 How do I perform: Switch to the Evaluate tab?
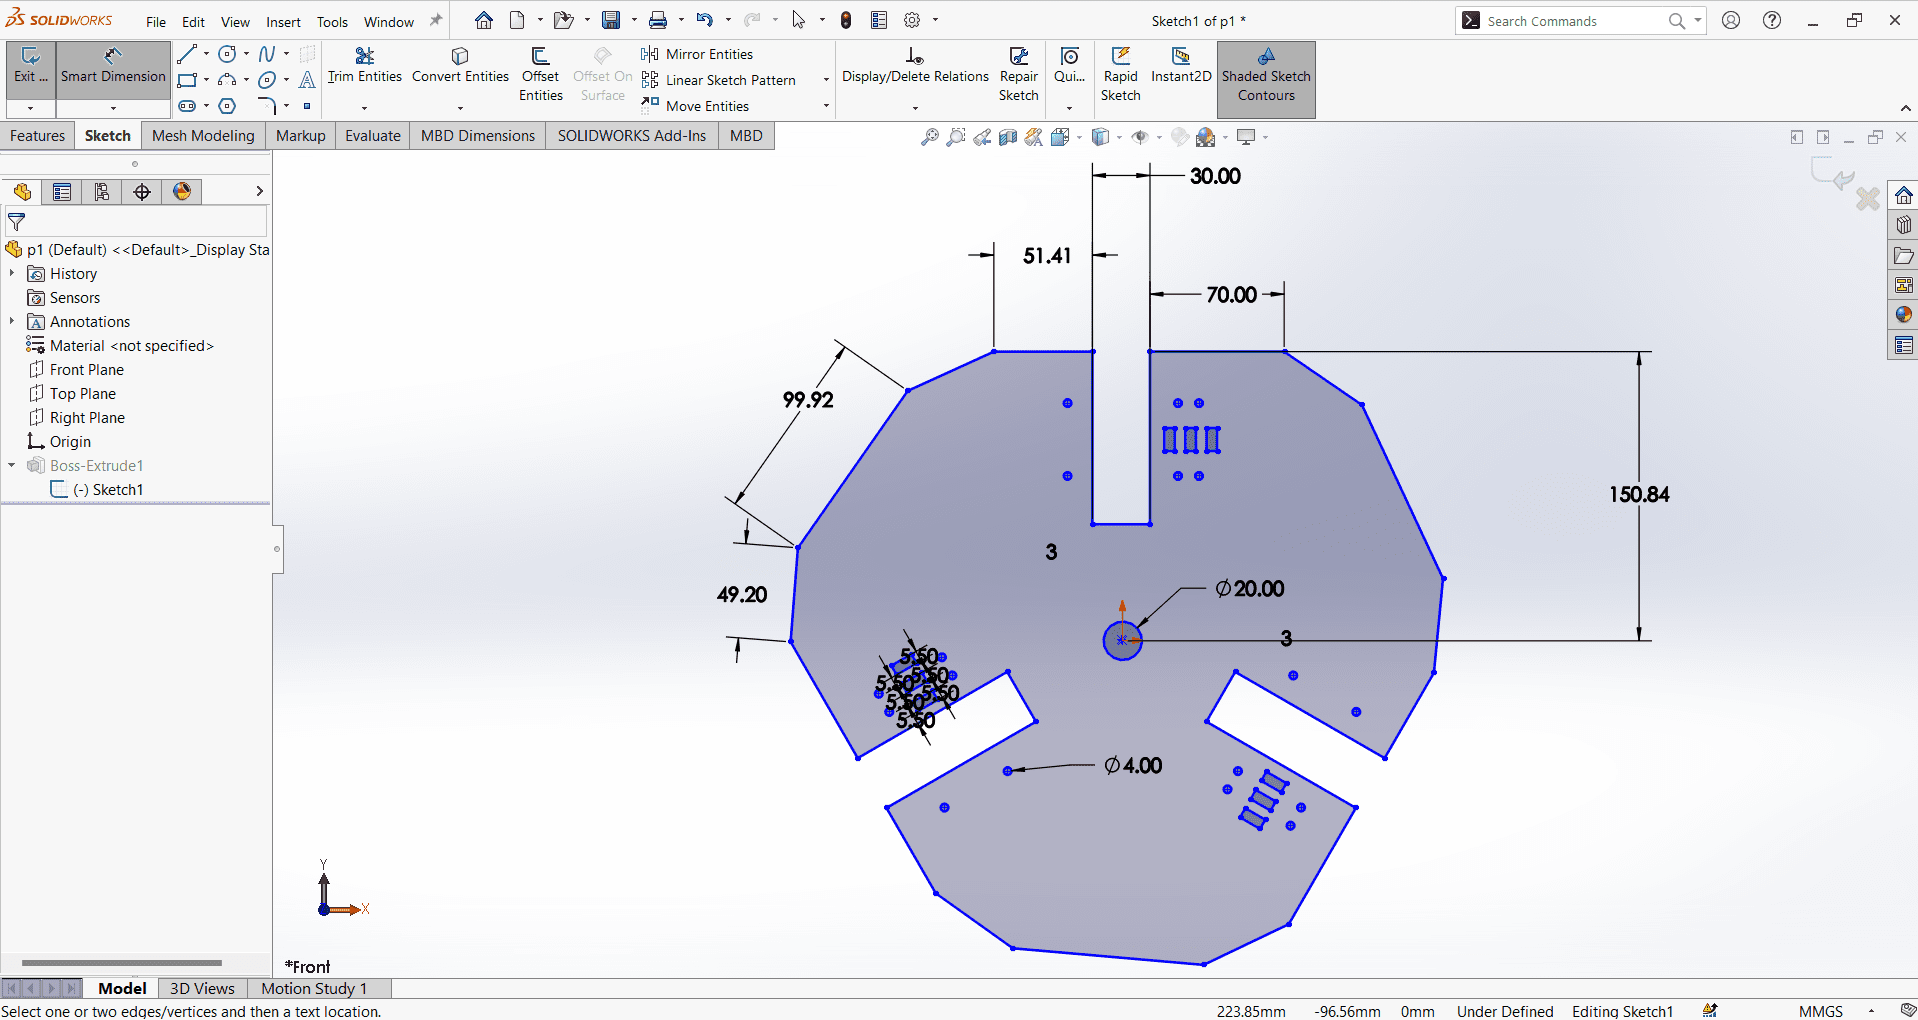point(373,136)
